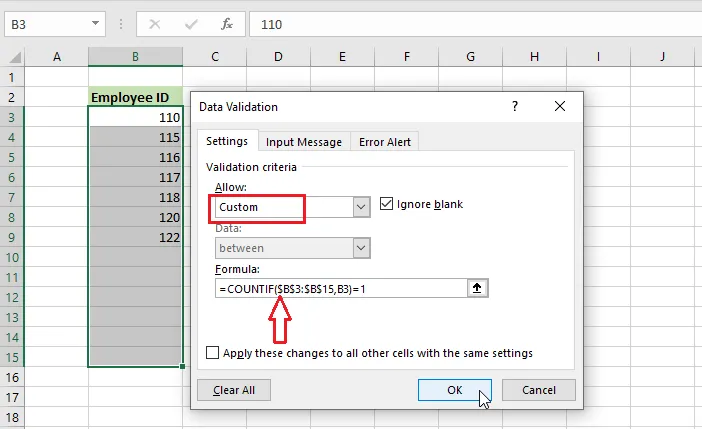Open the Allow dropdown showing Custom
702x429 pixels.
tap(361, 207)
